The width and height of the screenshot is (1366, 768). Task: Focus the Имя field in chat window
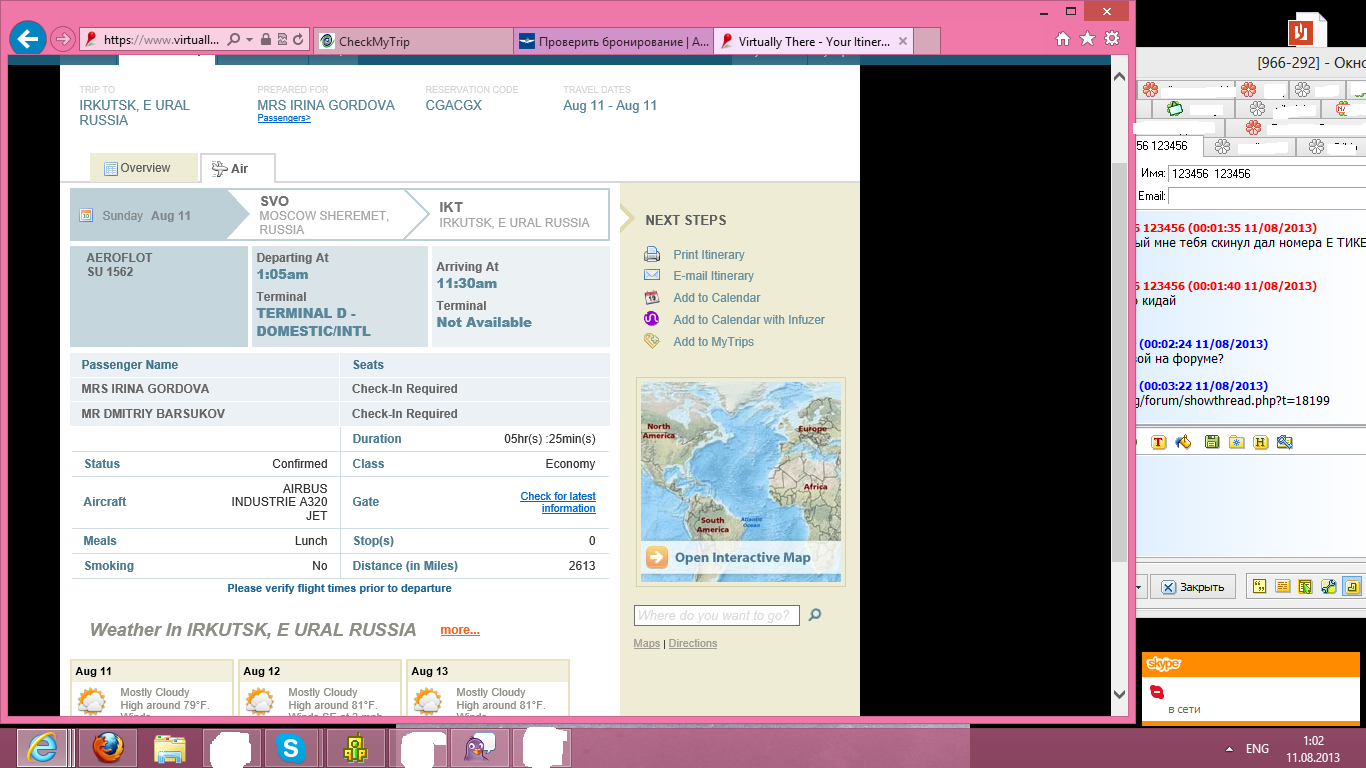[1267, 174]
